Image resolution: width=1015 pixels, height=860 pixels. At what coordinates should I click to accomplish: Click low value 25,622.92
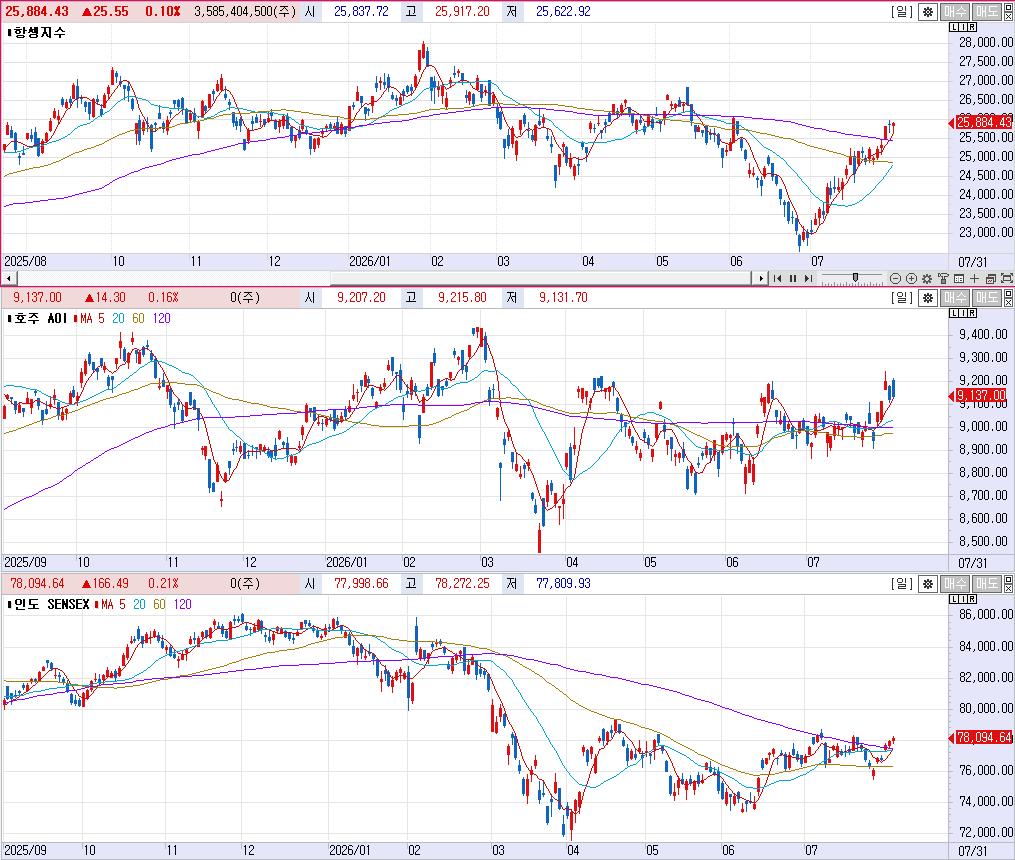tap(563, 12)
